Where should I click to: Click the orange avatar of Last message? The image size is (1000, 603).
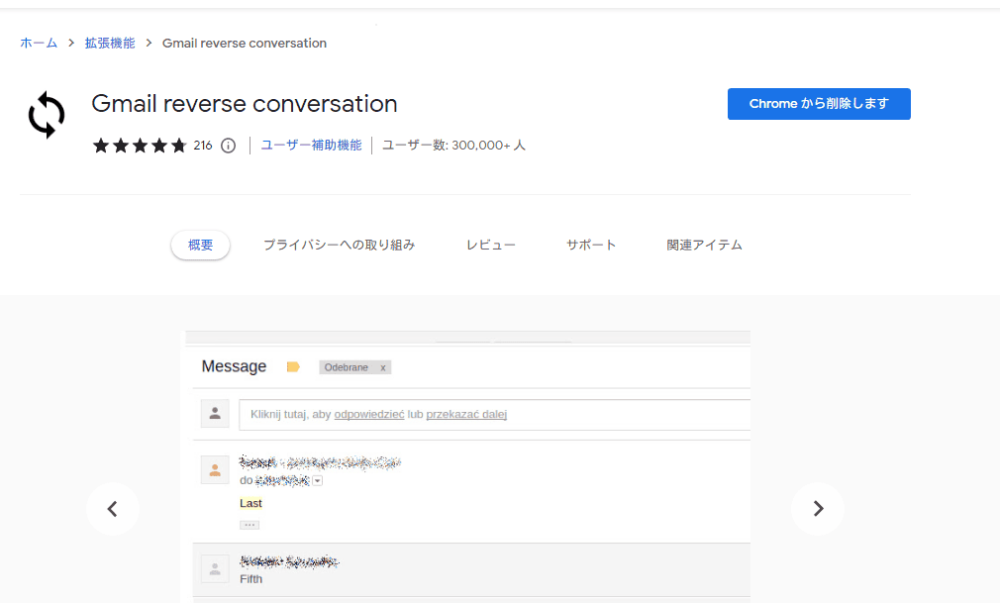(x=215, y=470)
